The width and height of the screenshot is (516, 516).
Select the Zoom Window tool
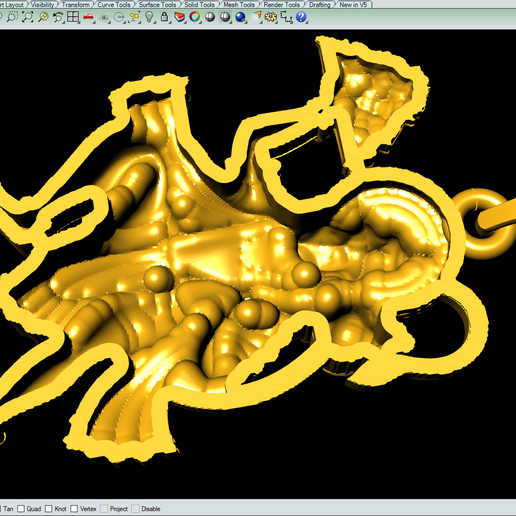(12, 17)
